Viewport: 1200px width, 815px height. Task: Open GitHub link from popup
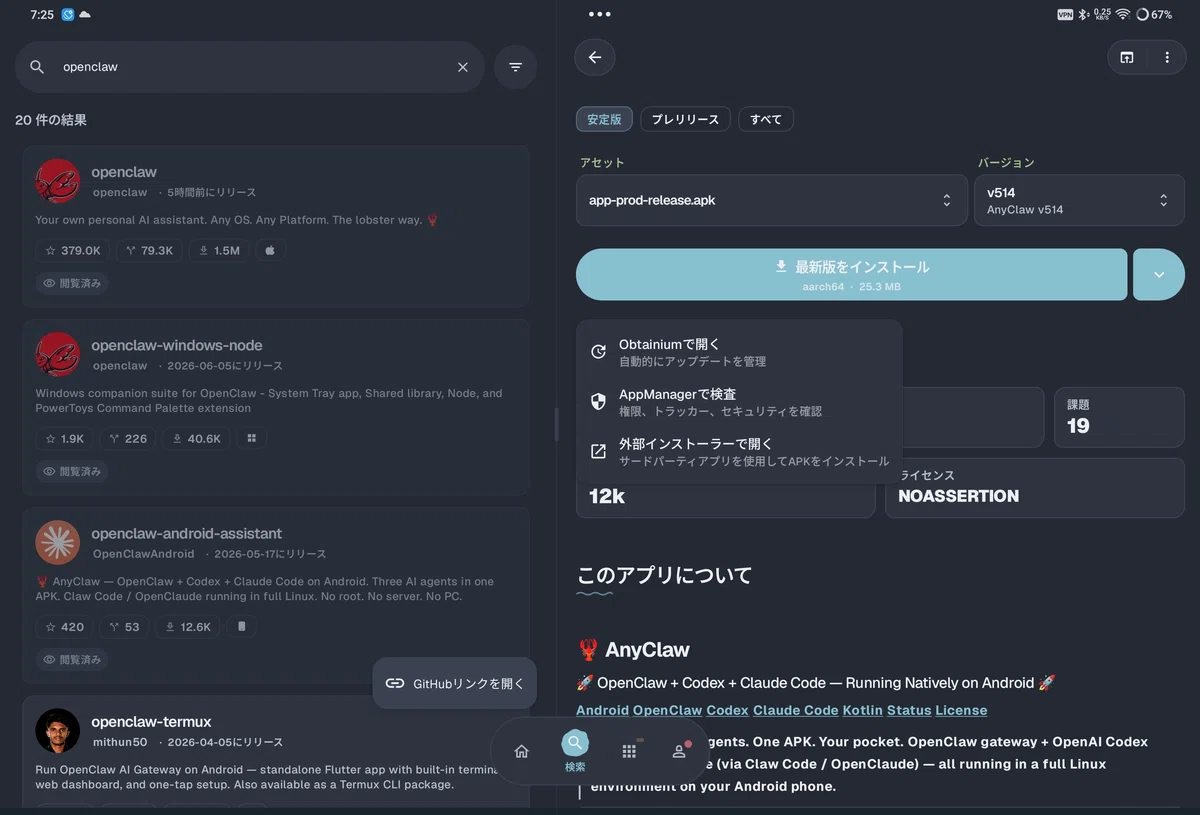tap(455, 683)
